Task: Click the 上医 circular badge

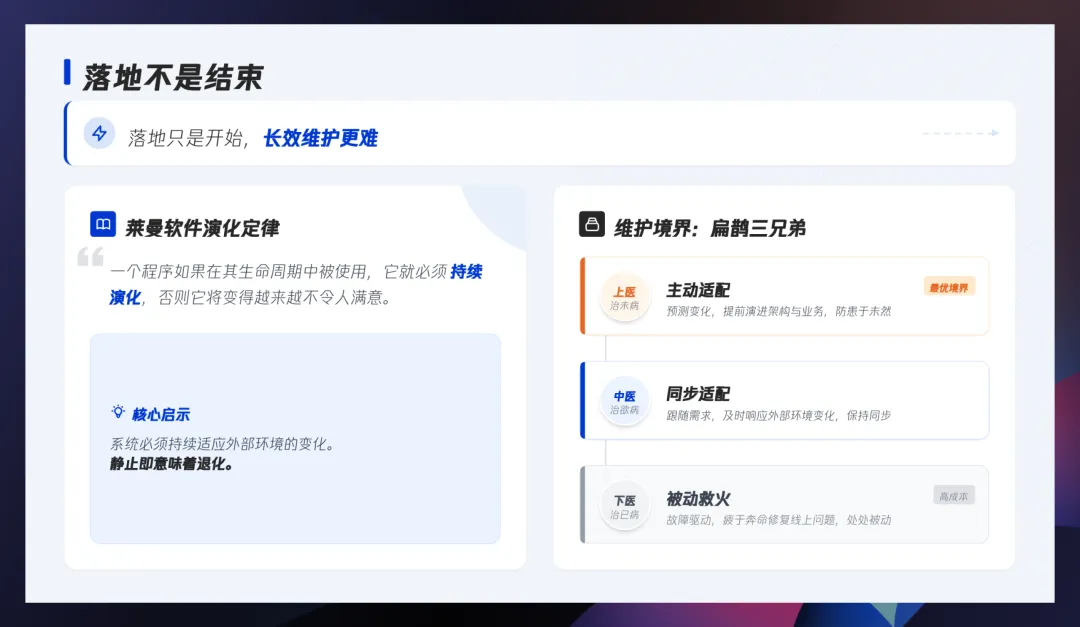Action: click(624, 297)
